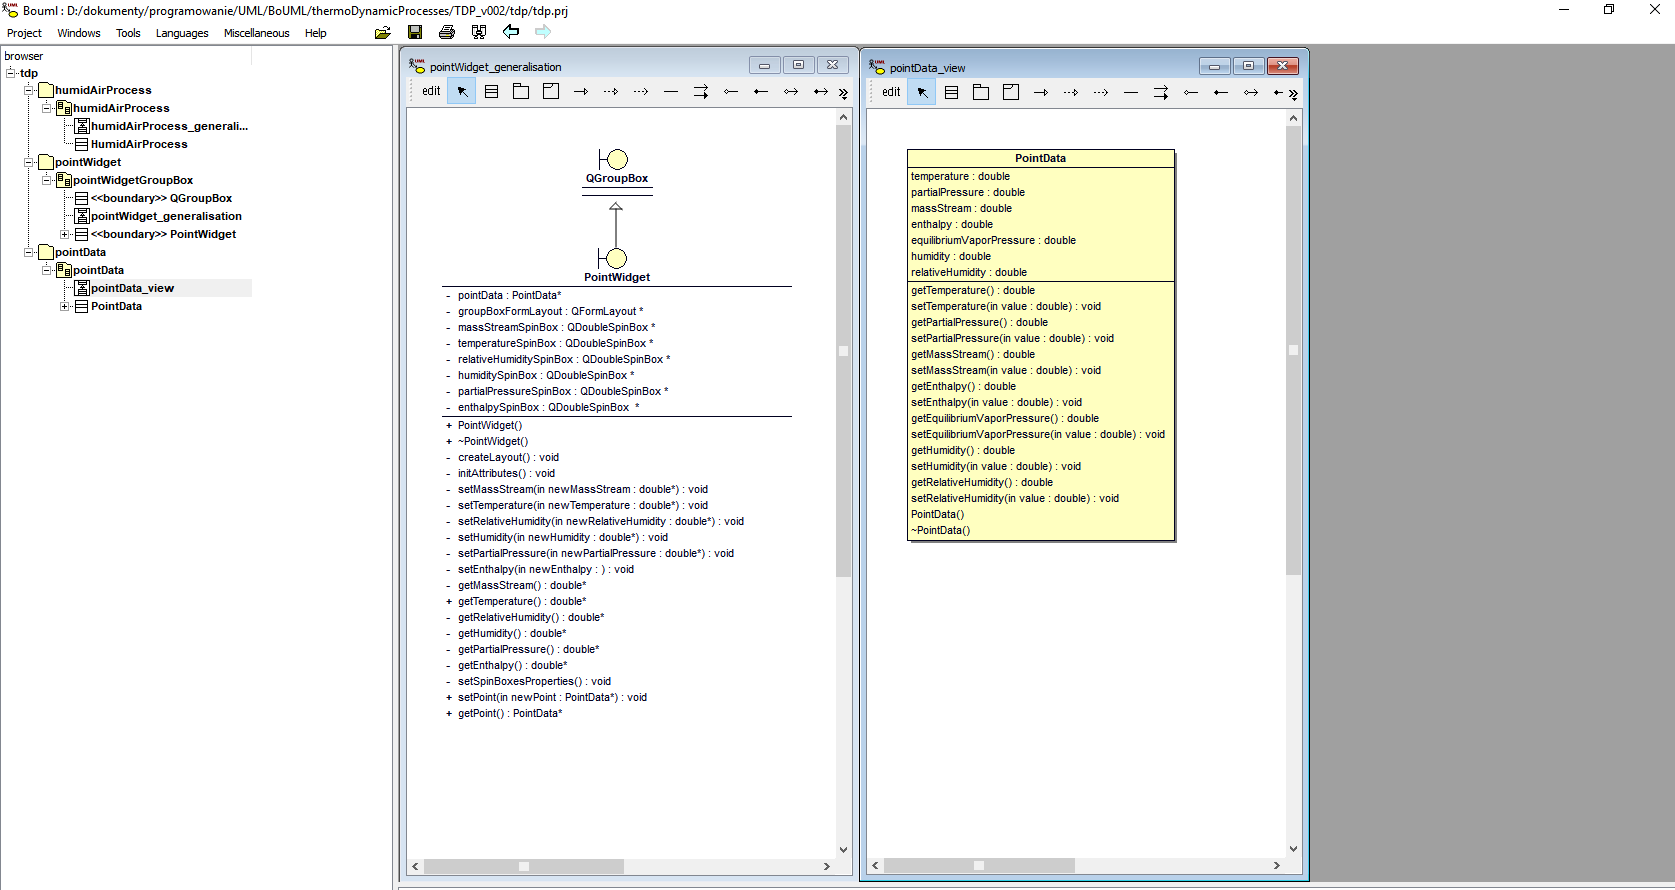Choose generalisation arrow tool in pointData_view
The height and width of the screenshot is (890, 1675).
tap(1041, 93)
